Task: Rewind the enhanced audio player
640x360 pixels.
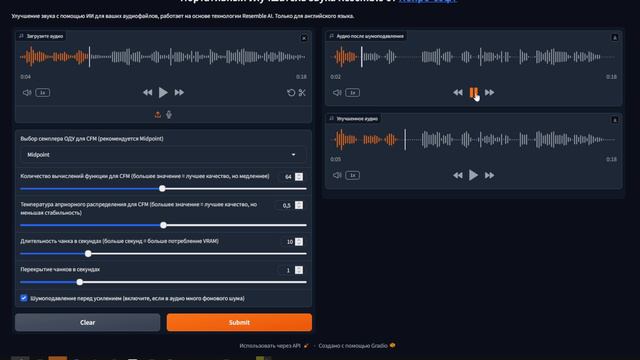Action: tap(458, 175)
